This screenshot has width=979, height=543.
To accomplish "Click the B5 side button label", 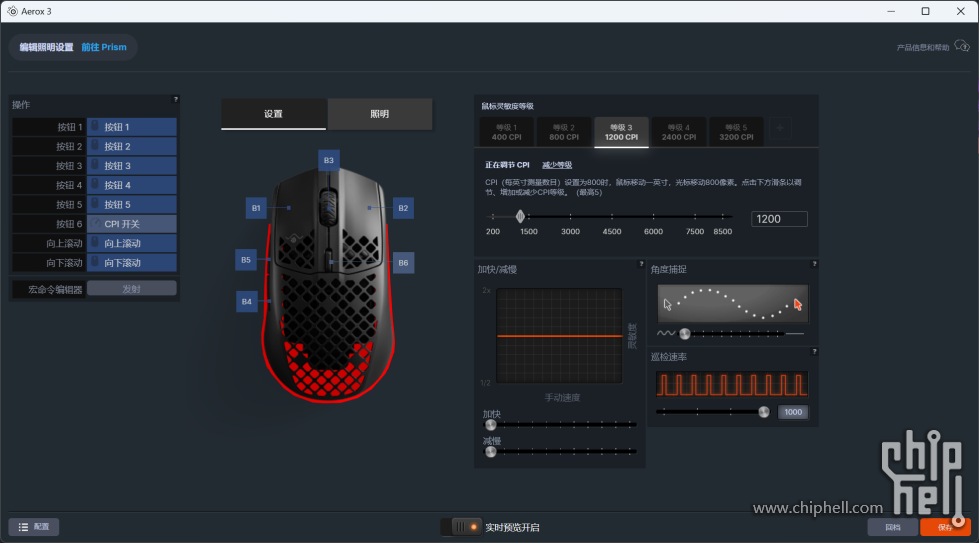I will pos(246,260).
